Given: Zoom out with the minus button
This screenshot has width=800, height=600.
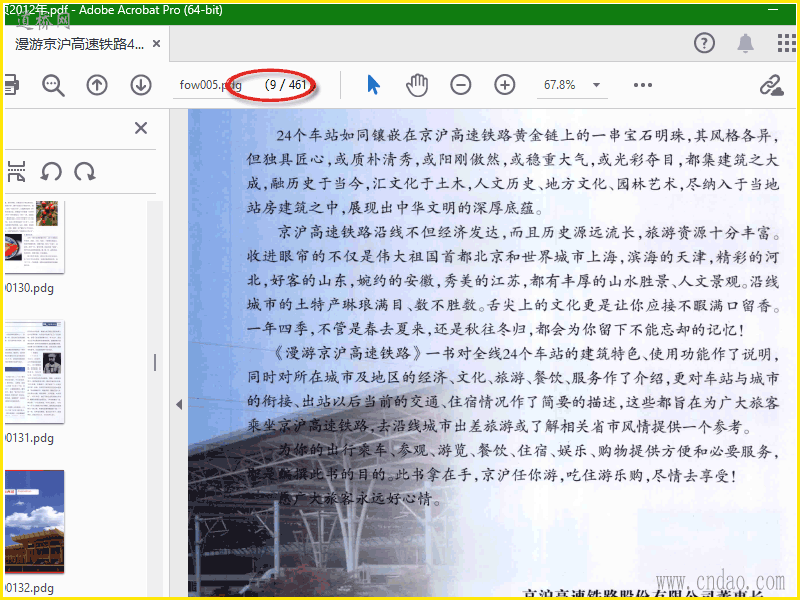Looking at the screenshot, I should 461,85.
